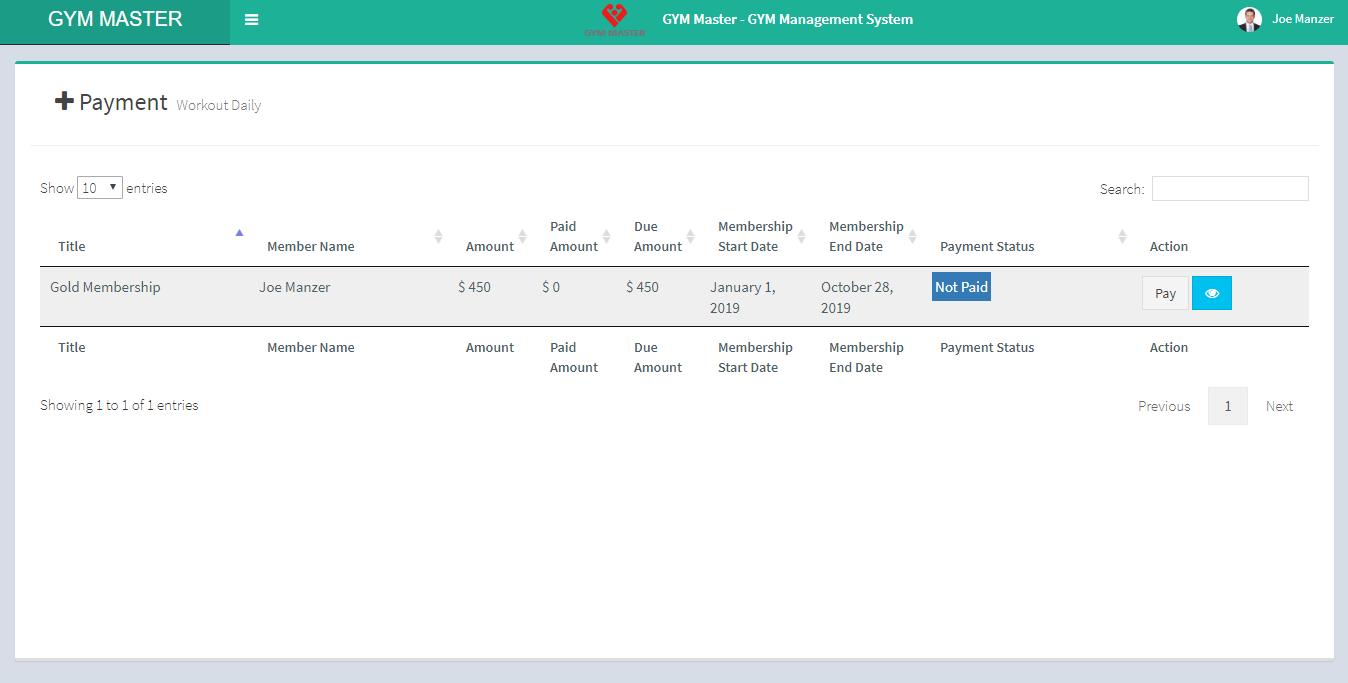Click Joe Manzer's profile avatar

[x=1249, y=19]
